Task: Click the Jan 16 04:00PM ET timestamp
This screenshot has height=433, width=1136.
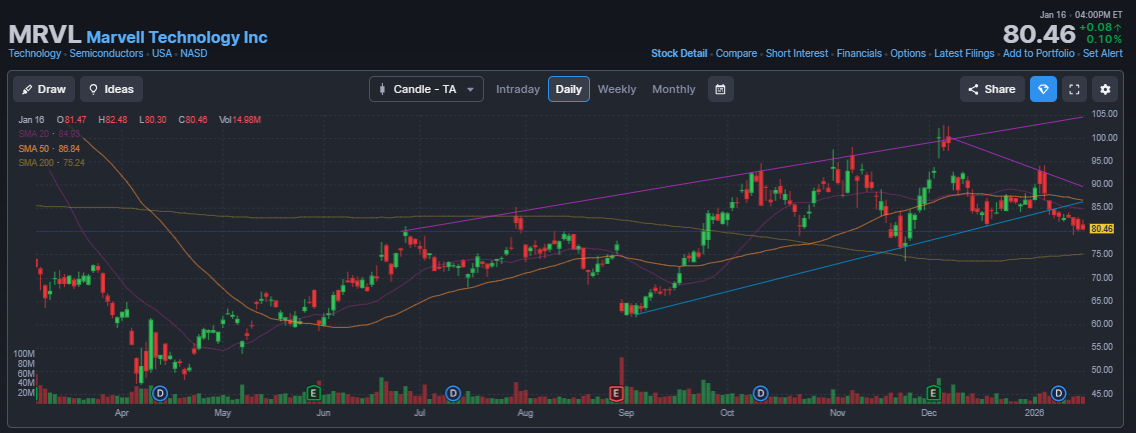Action: 1081,14
